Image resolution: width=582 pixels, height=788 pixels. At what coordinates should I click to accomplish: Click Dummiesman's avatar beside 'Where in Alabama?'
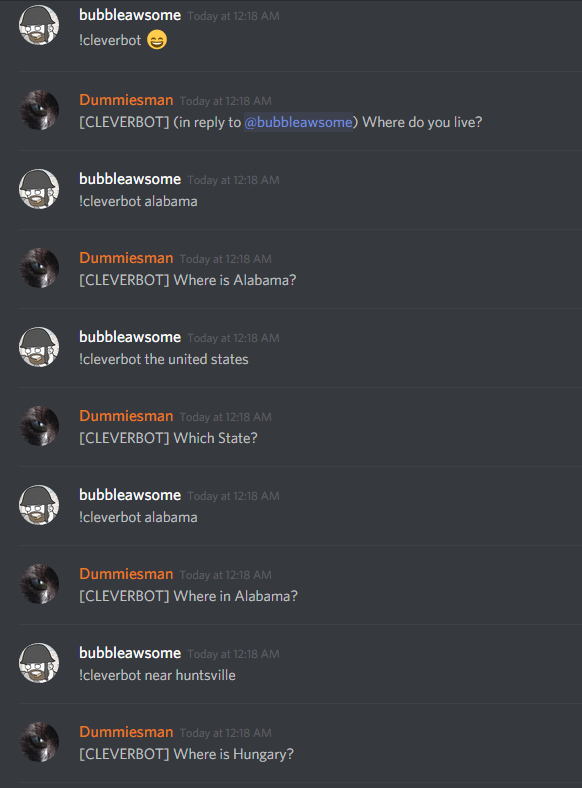coord(39,584)
